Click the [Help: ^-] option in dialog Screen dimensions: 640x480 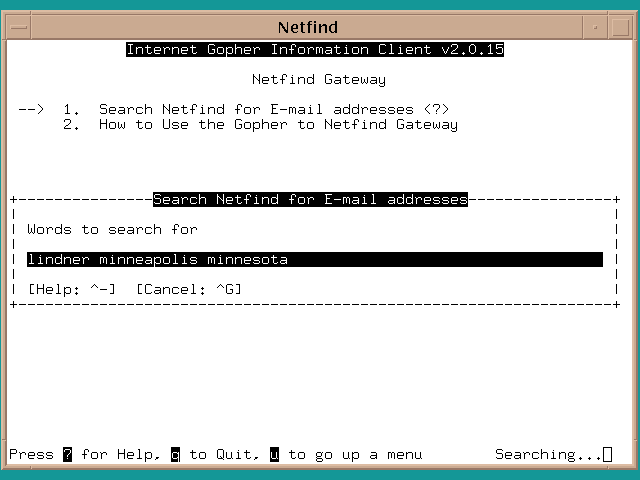[72, 289]
